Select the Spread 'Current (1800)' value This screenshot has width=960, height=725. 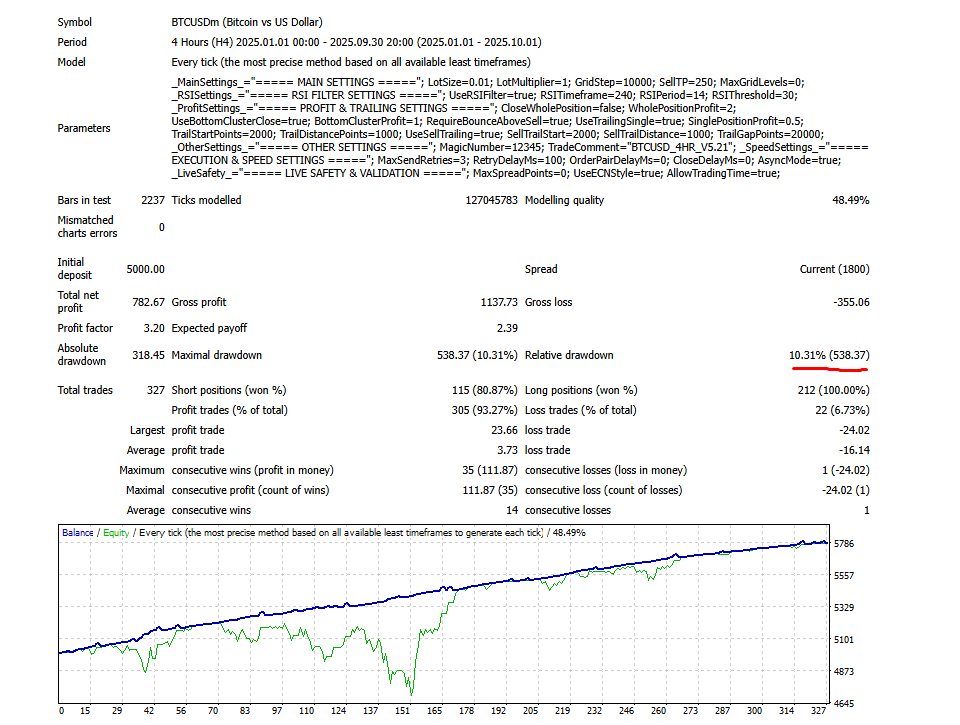[834, 269]
